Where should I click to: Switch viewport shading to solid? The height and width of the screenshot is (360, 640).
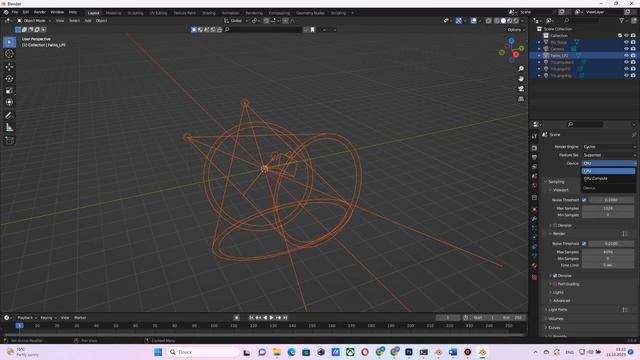tap(503, 21)
